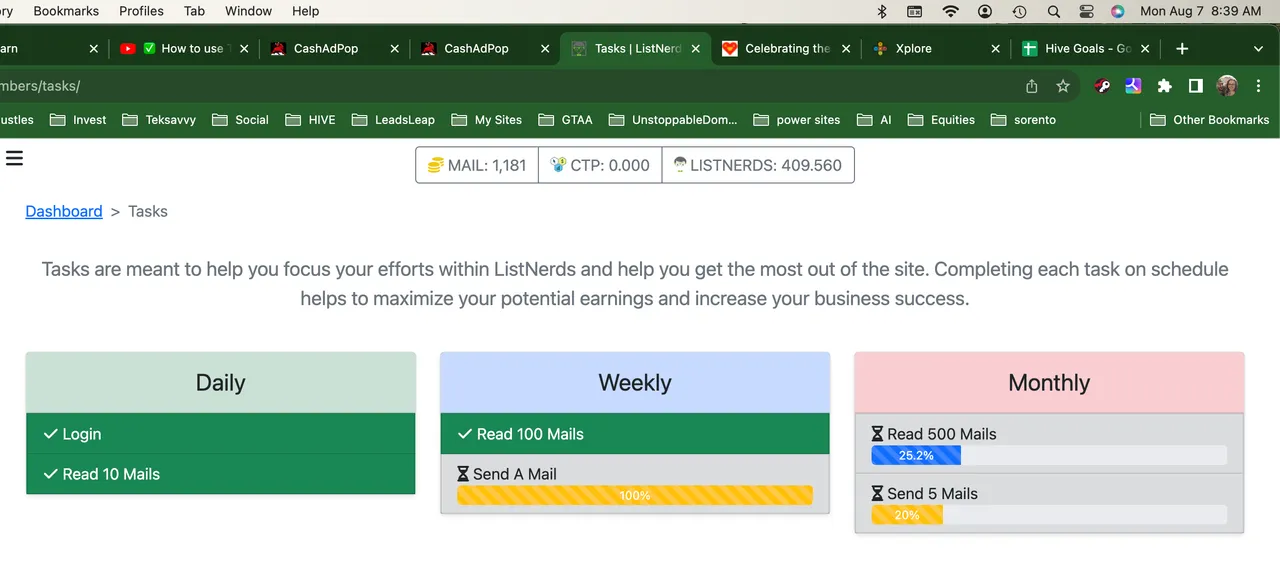Click the keyboard input menu bar icon
Image resolution: width=1280 pixels, height=579 pixels.
[x=915, y=11]
